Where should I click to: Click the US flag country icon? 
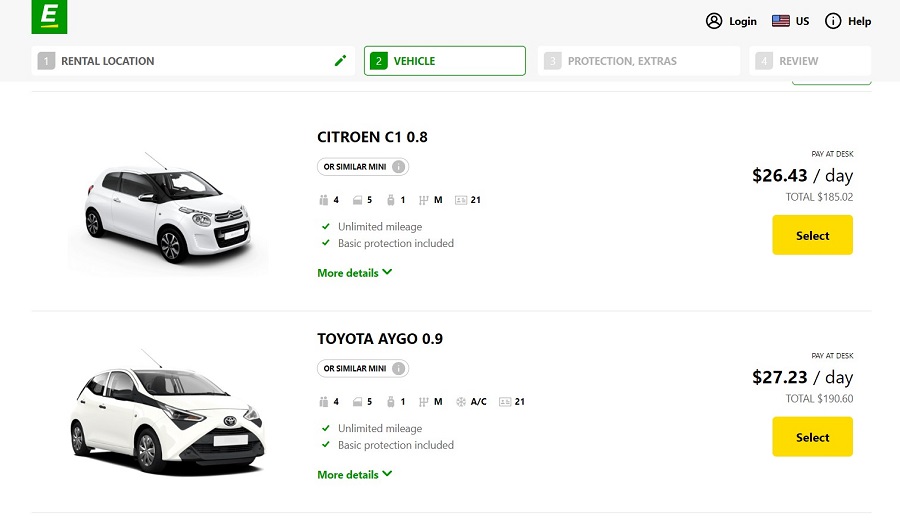(781, 21)
